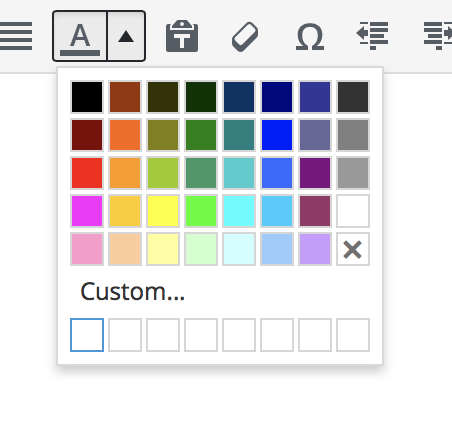
Task: Select the yellow color swatch
Action: coord(163,211)
